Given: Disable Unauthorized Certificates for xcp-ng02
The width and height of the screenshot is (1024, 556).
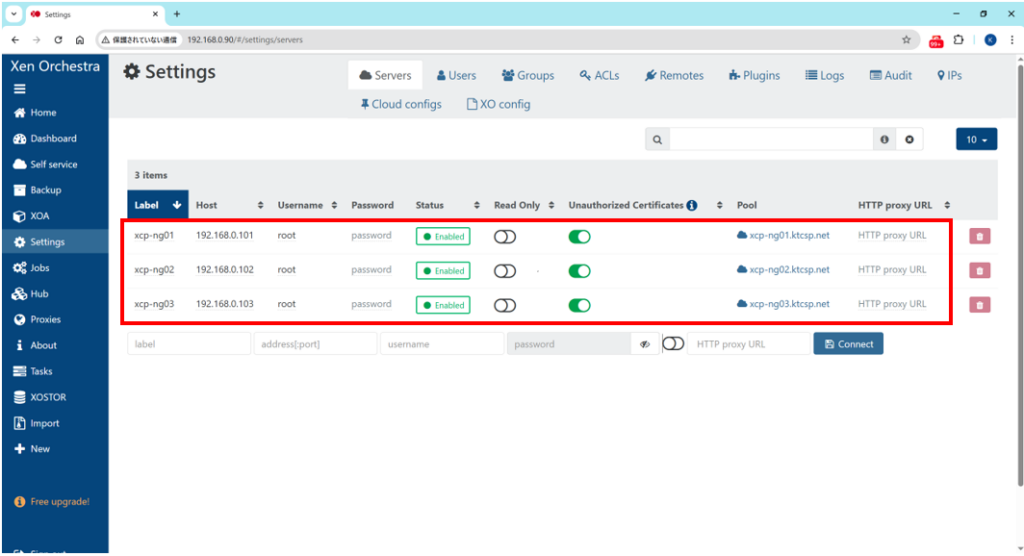Looking at the screenshot, I should click(579, 271).
